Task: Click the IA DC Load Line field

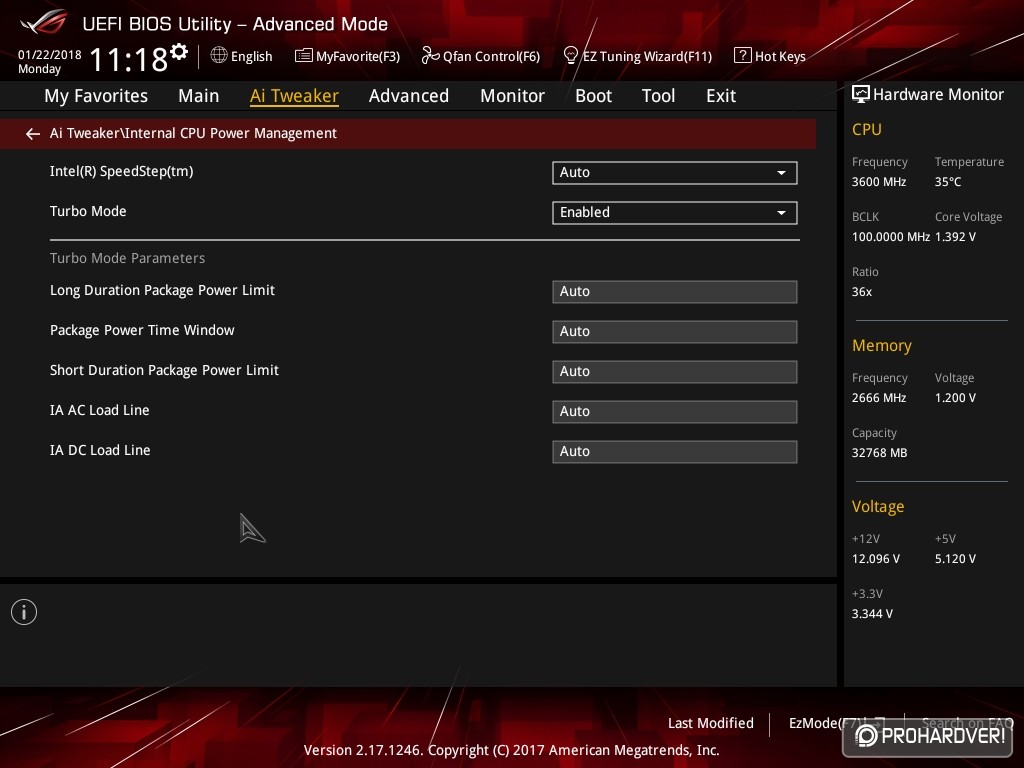Action: coord(675,451)
